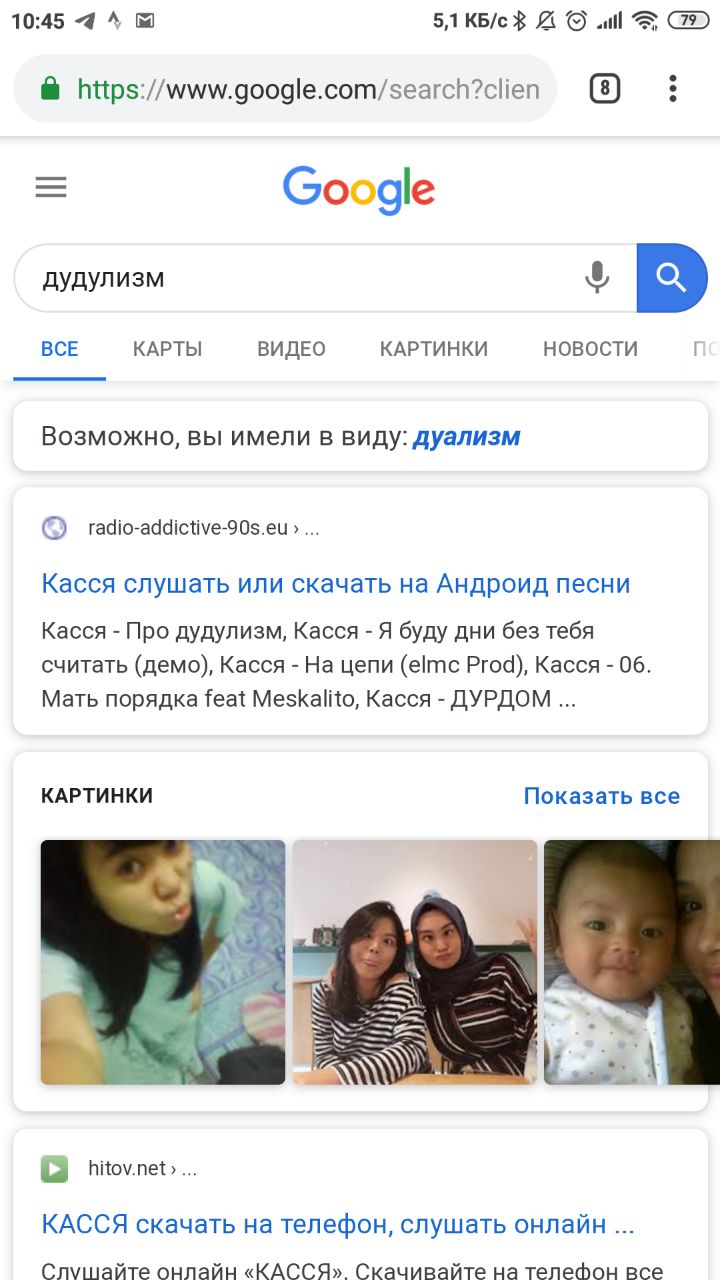Switch to the ВИДЕО tab

[291, 349]
